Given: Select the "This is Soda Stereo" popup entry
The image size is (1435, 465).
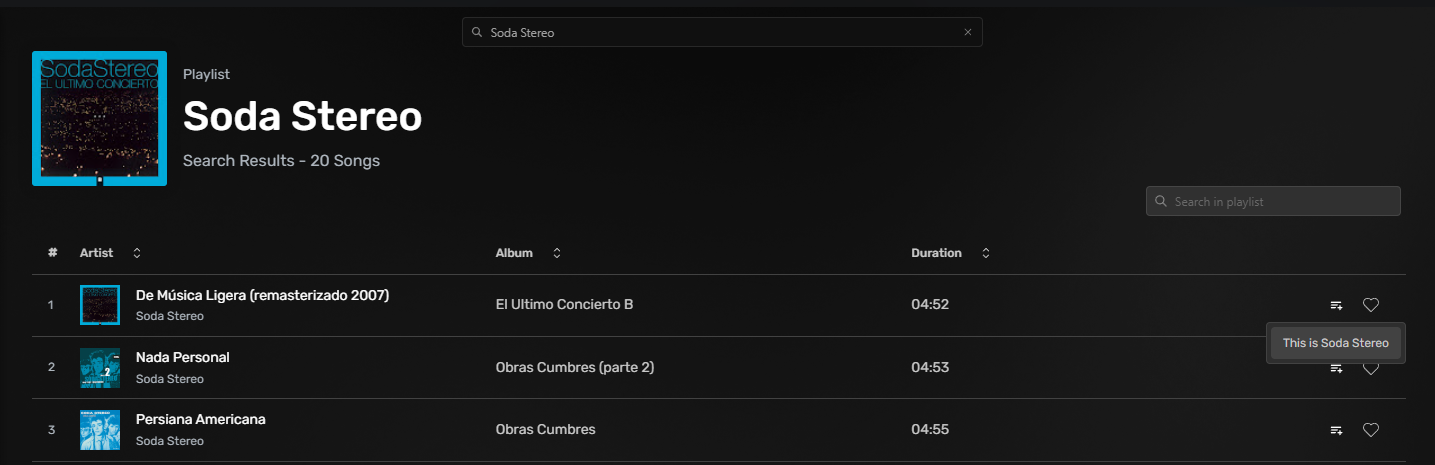Looking at the screenshot, I should point(1335,343).
